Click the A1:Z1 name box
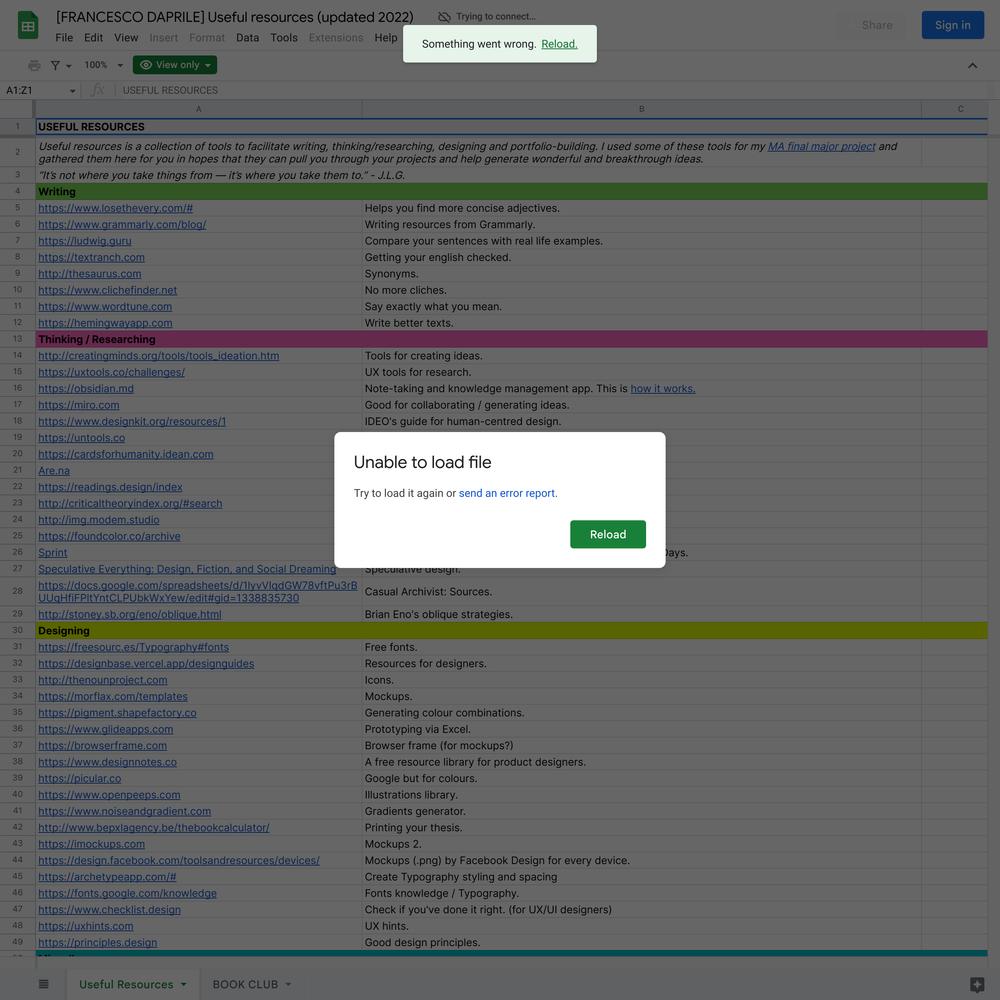The image size is (1000, 1000). tap(33, 91)
